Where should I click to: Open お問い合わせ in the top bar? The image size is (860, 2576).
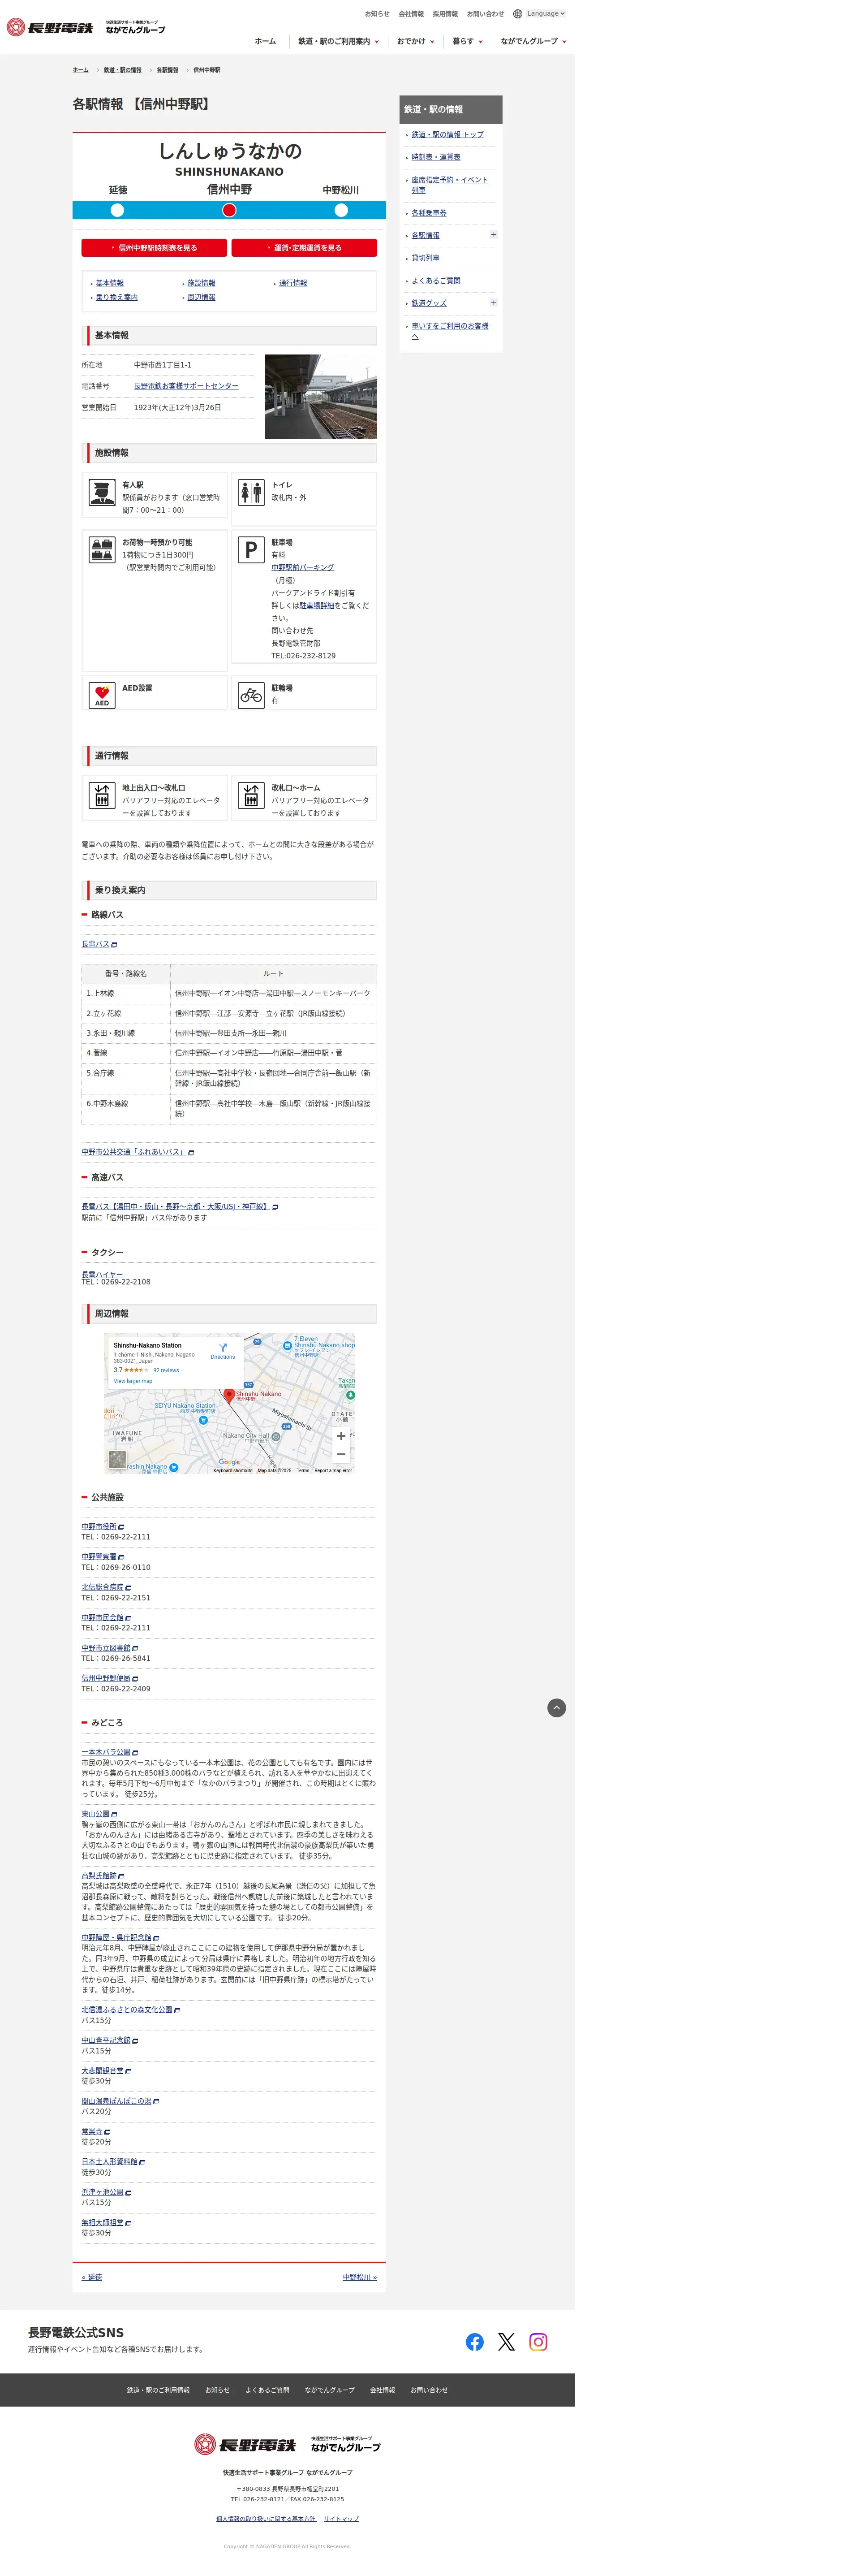tap(485, 14)
